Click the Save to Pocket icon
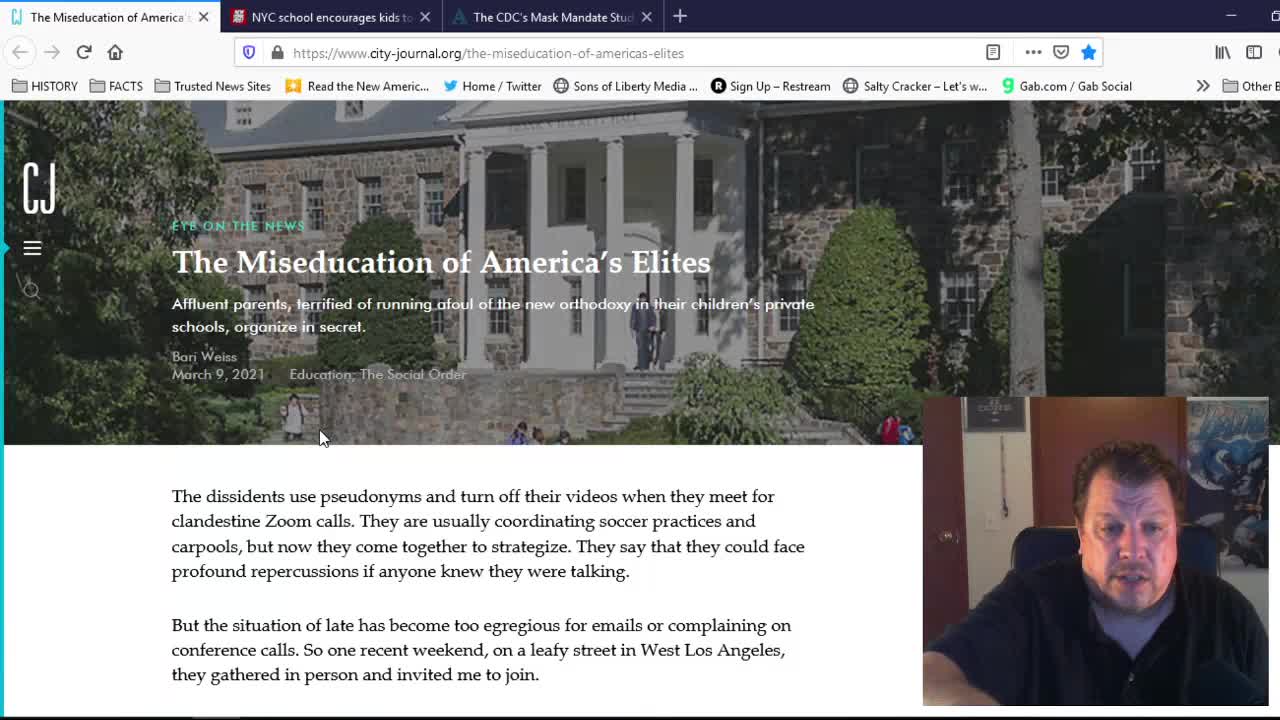The height and width of the screenshot is (720, 1280). [x=1061, y=52]
